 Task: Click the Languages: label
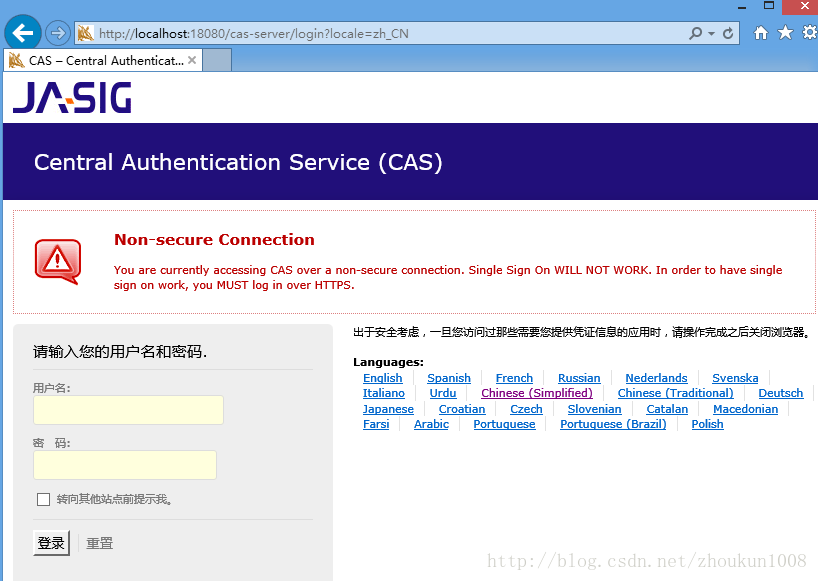click(388, 362)
